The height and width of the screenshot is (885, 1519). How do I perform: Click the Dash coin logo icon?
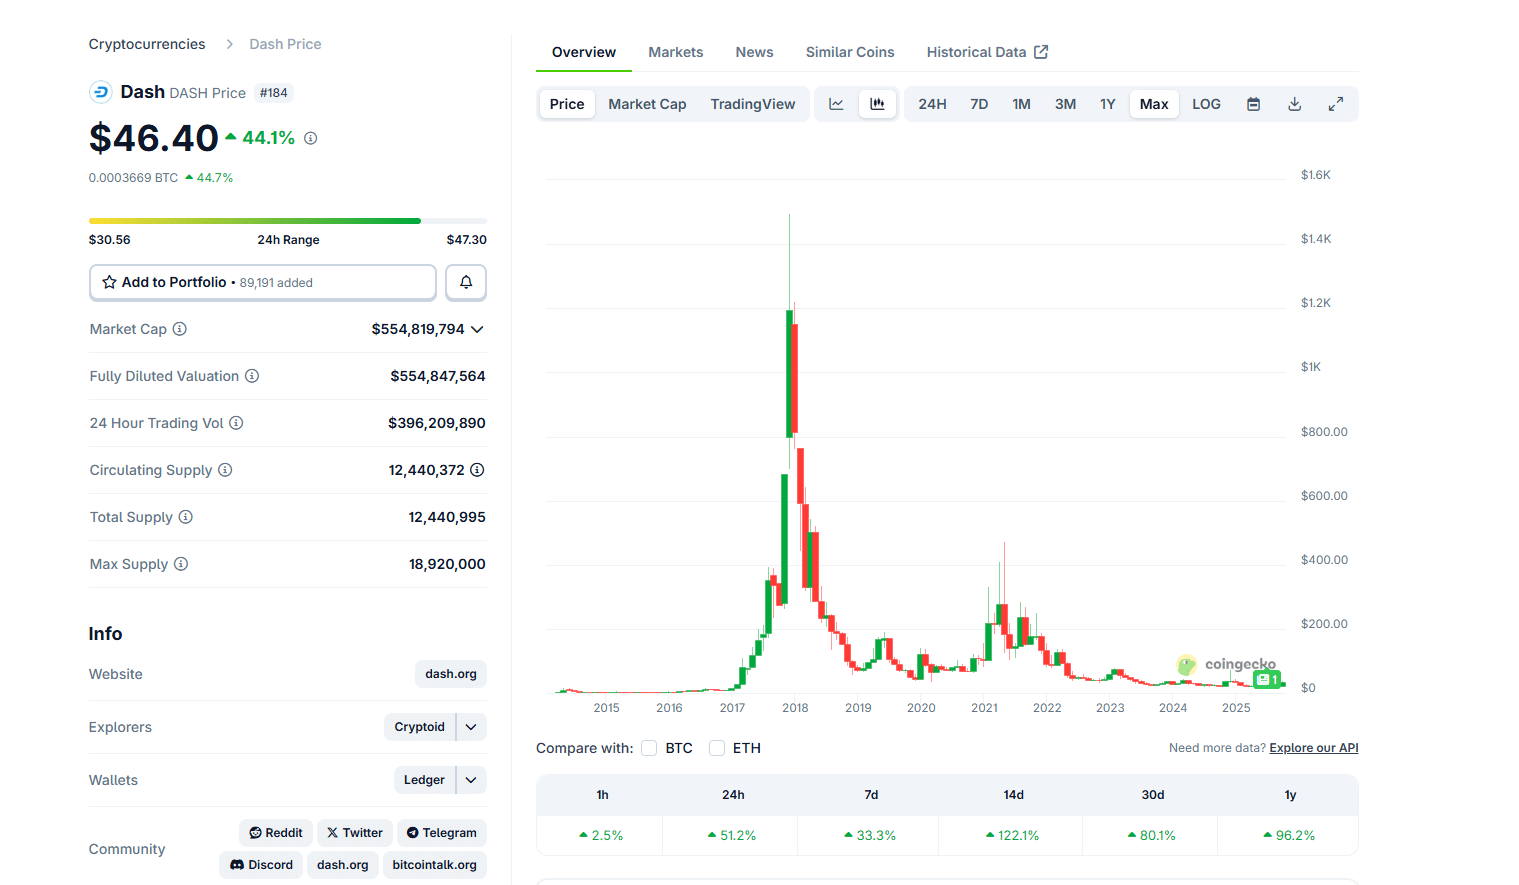click(x=100, y=91)
